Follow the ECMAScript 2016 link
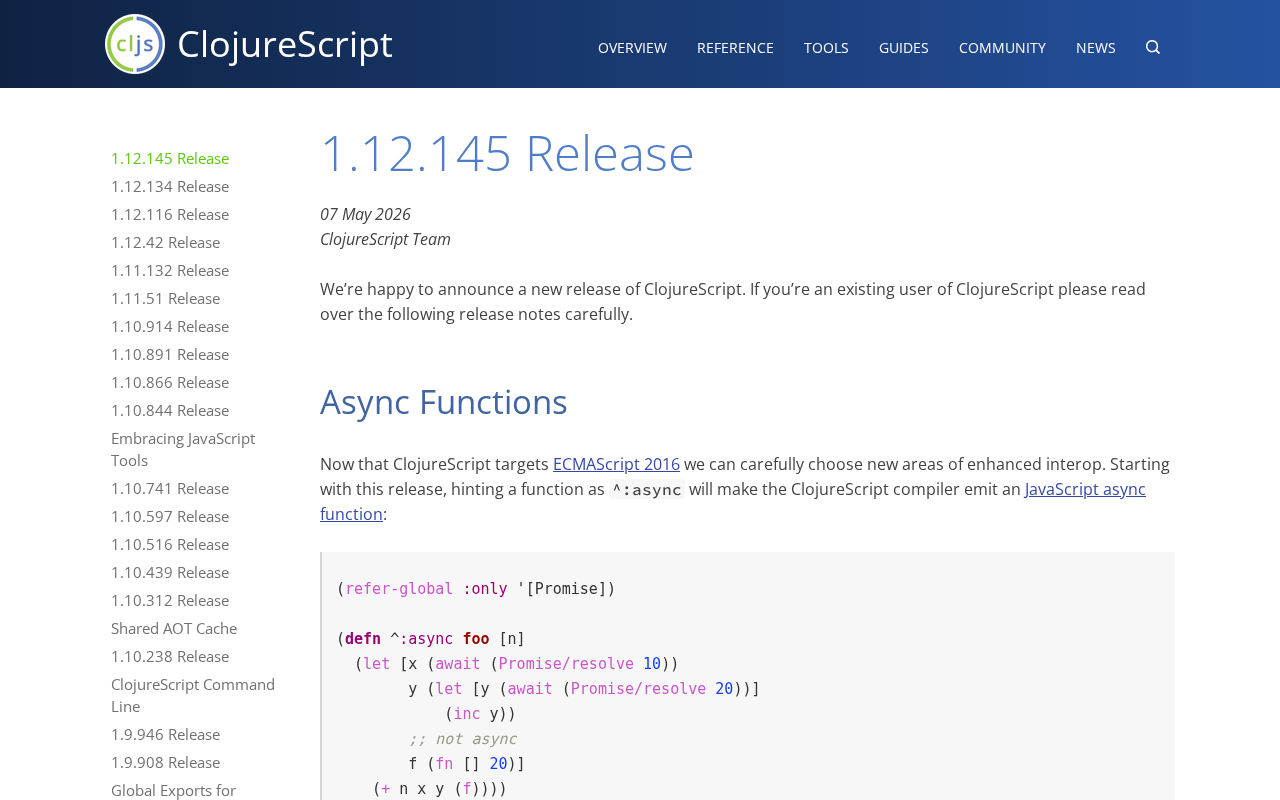The image size is (1280, 800). (616, 464)
